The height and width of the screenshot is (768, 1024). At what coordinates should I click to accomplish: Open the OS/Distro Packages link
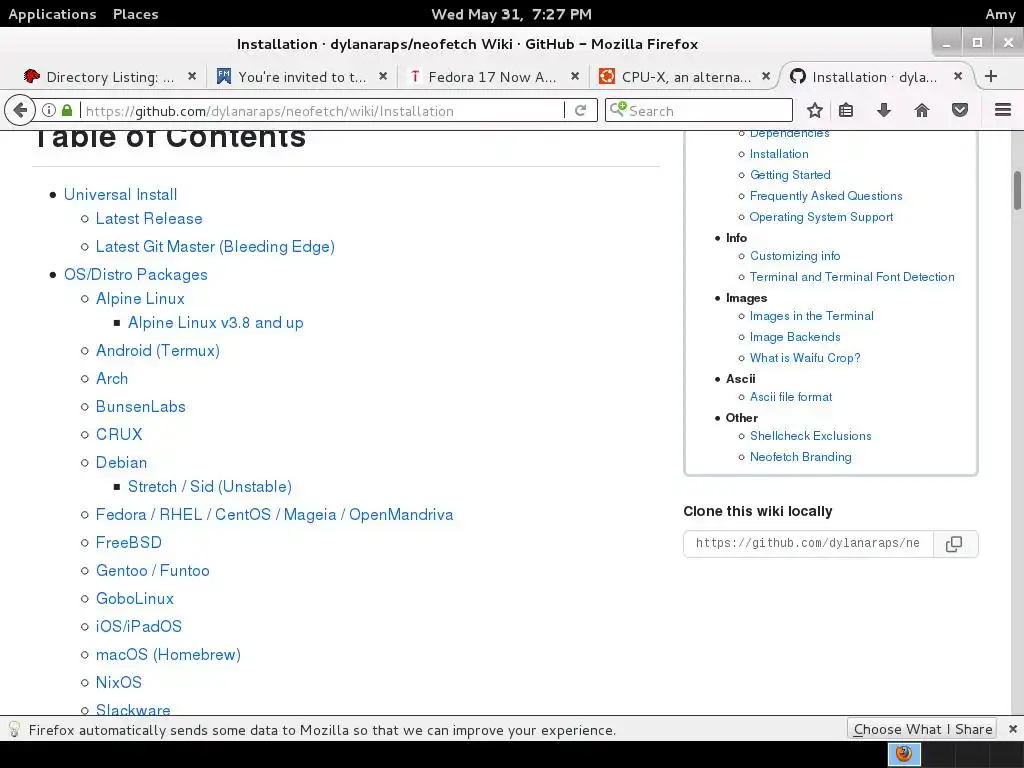(135, 275)
